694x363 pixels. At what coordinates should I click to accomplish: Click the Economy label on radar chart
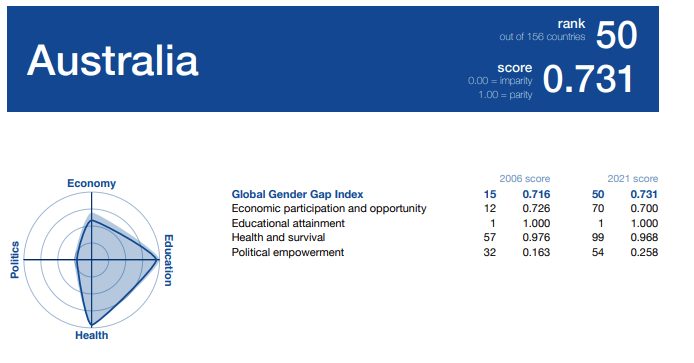(x=91, y=183)
